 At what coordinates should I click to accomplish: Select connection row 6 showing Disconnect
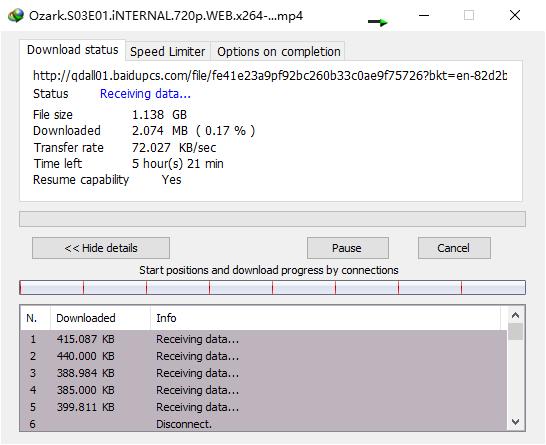coord(263,424)
